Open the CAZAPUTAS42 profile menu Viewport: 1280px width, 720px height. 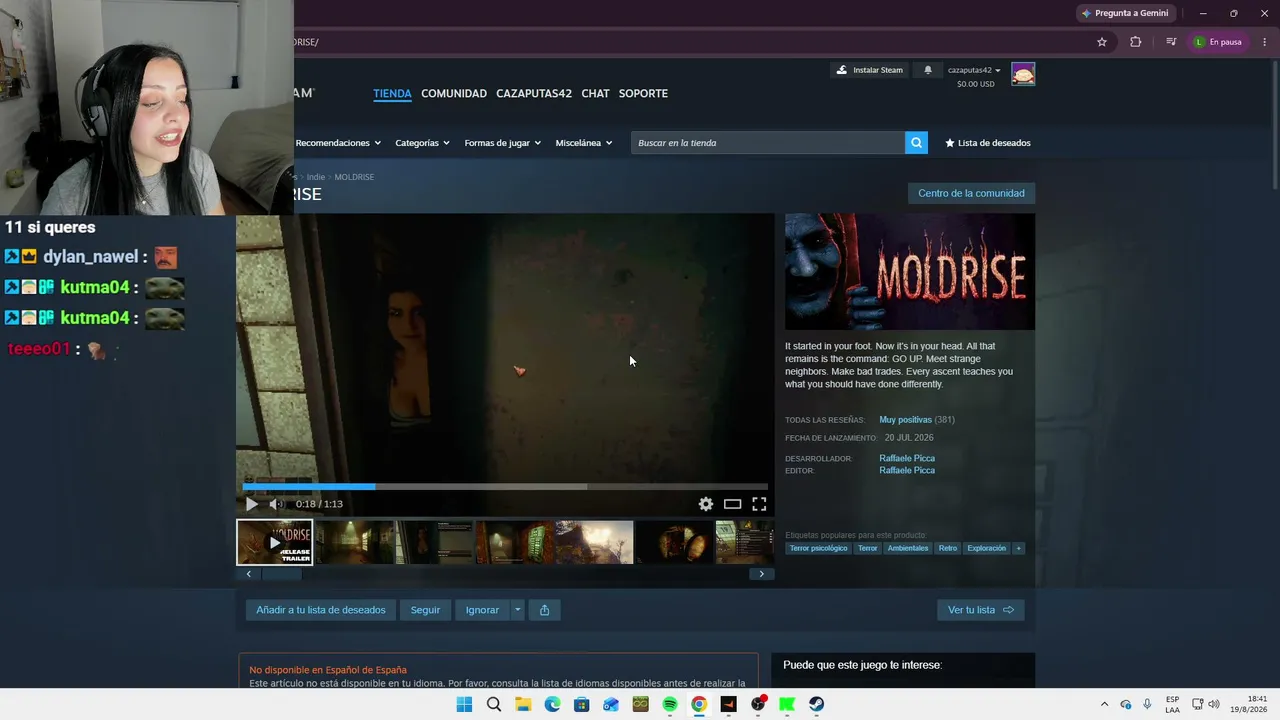coord(534,93)
